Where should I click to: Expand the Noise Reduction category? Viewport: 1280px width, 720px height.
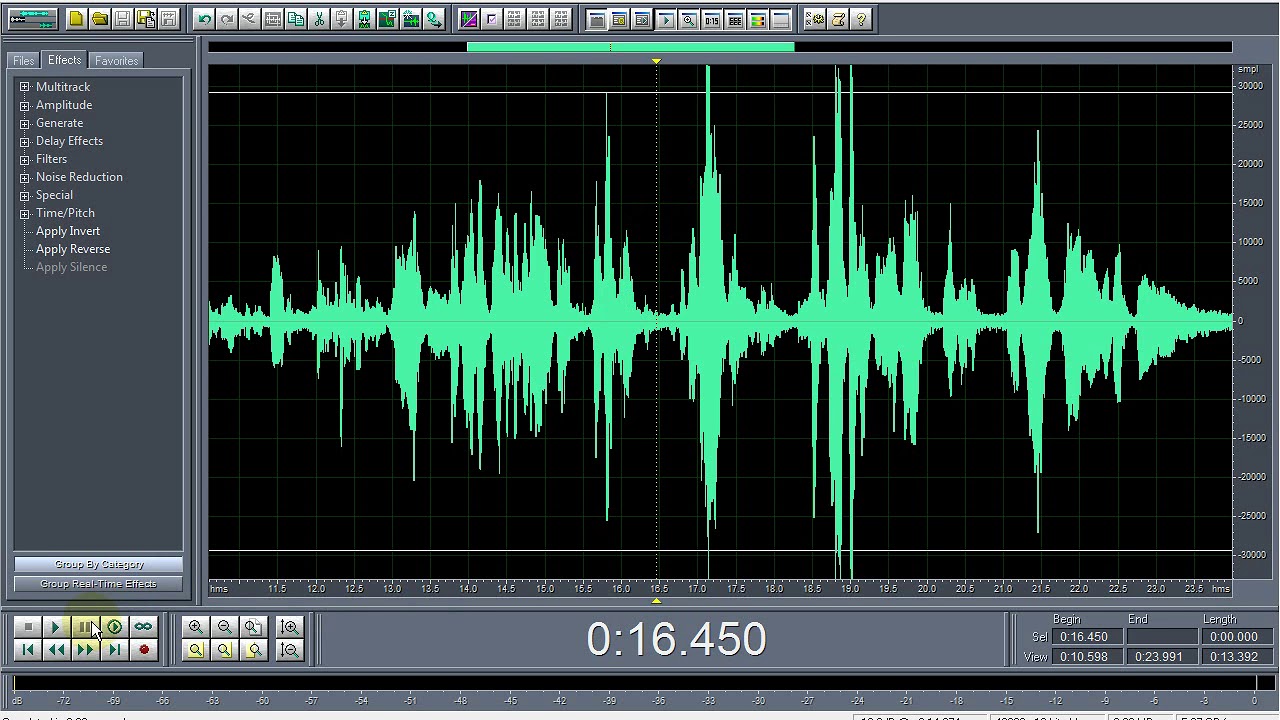pos(24,177)
